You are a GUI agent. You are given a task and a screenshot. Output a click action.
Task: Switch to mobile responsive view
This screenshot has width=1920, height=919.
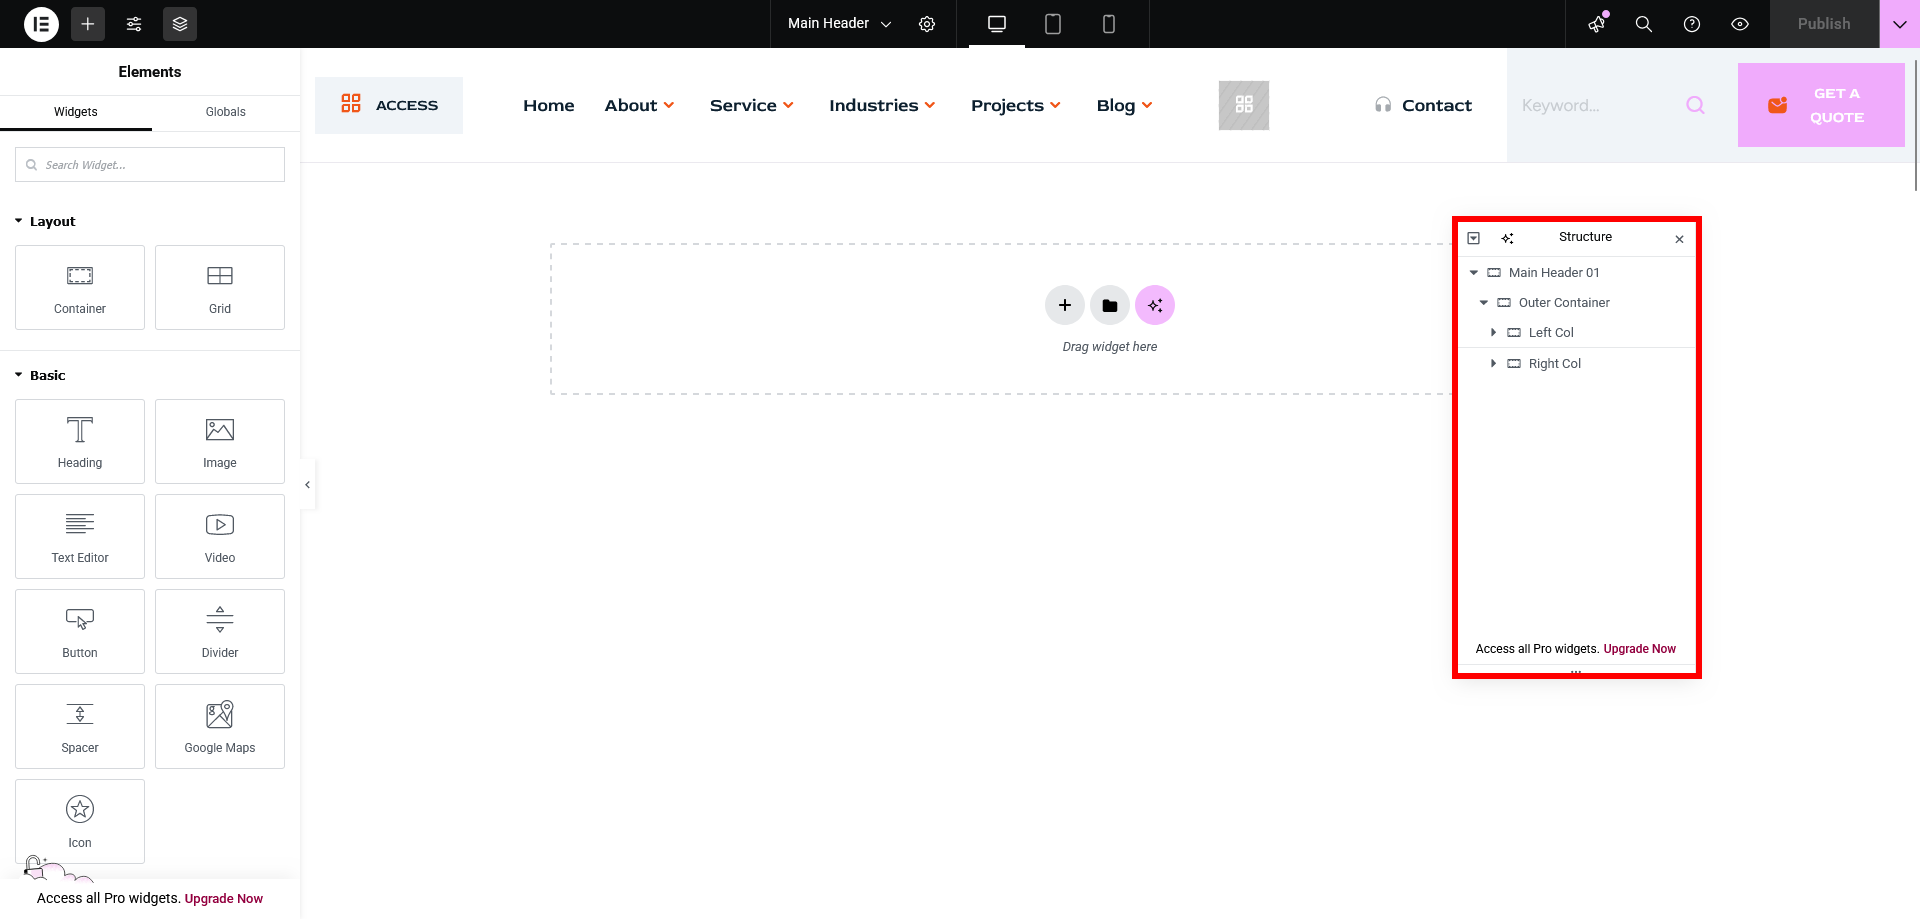click(1108, 24)
